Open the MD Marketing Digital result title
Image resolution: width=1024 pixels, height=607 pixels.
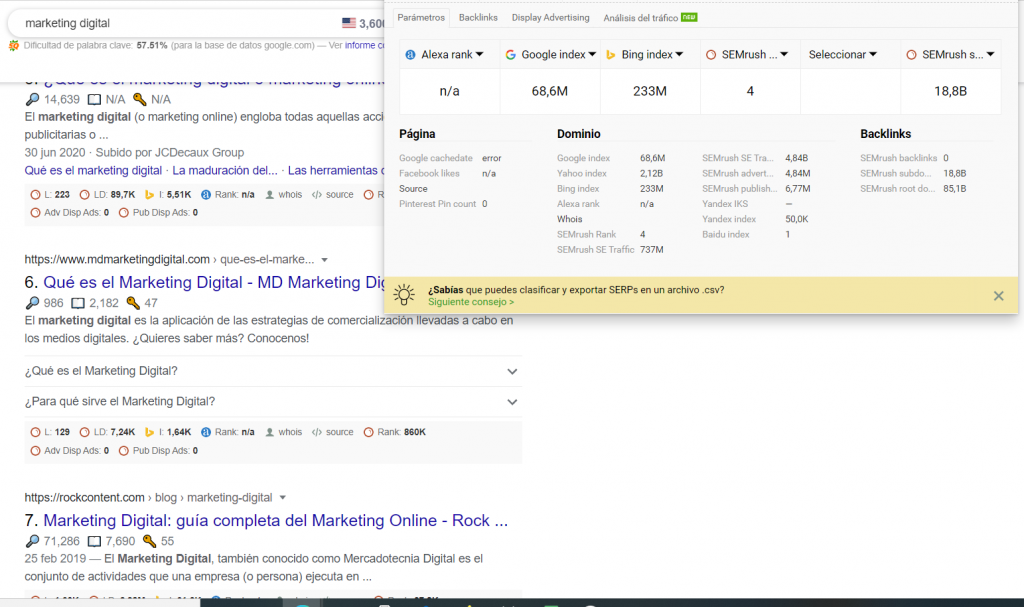214,282
